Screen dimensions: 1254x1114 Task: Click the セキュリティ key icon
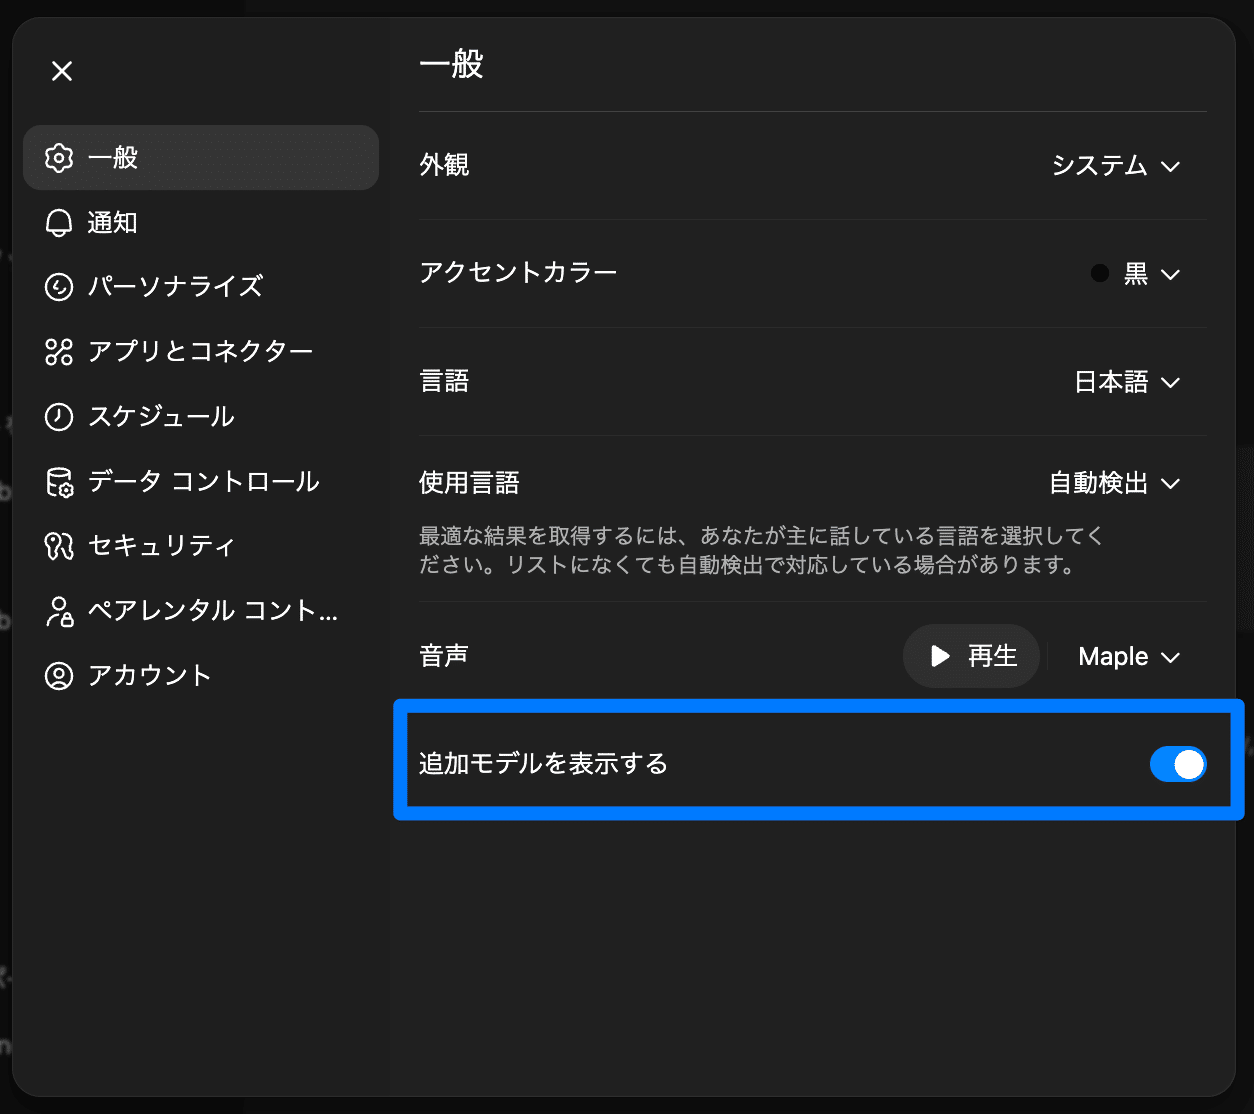(x=59, y=546)
